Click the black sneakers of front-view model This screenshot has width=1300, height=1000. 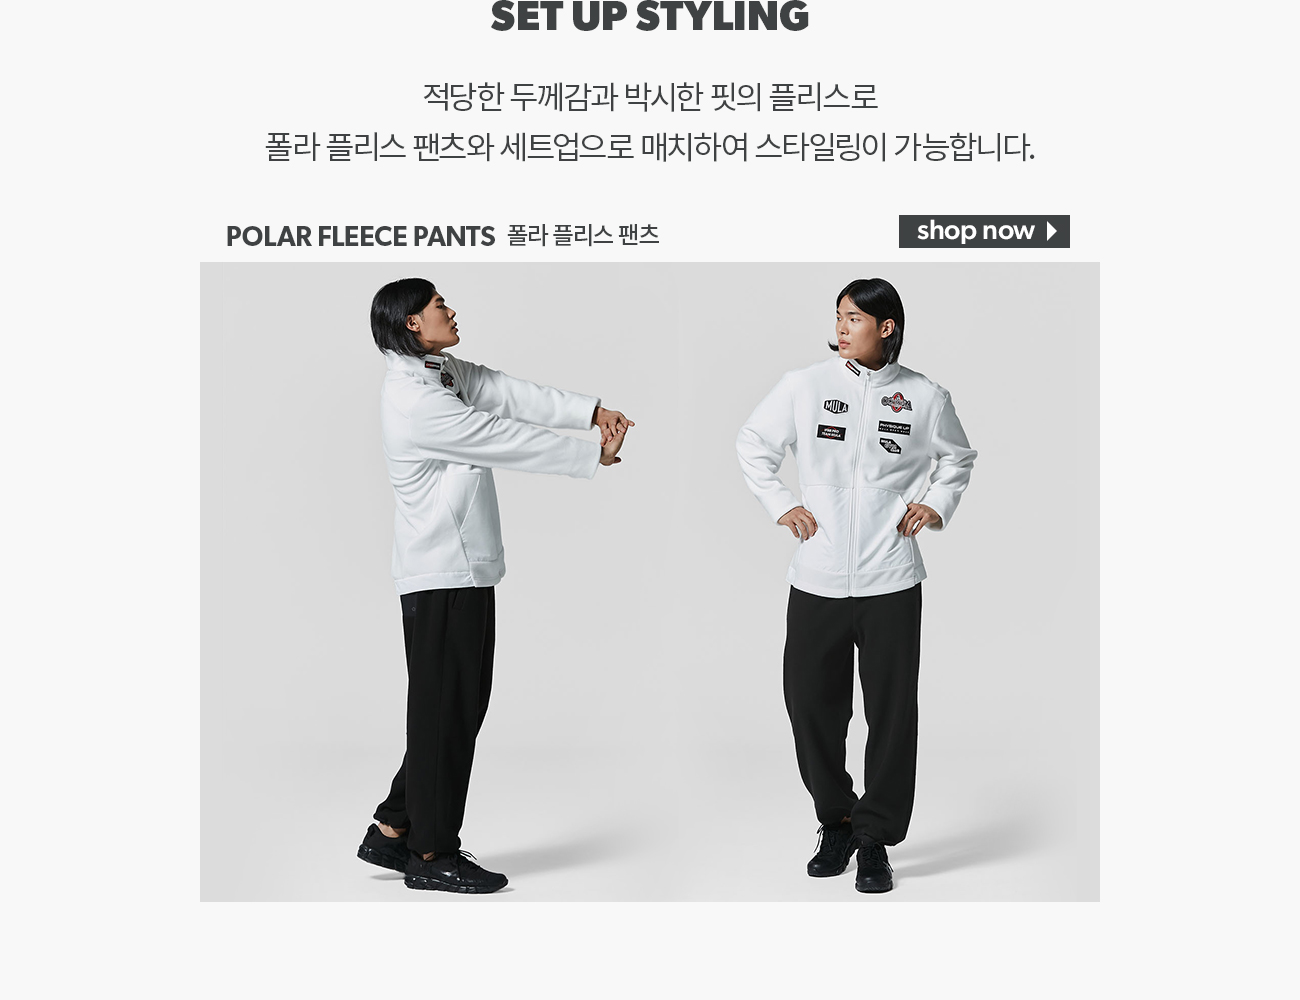tap(850, 858)
